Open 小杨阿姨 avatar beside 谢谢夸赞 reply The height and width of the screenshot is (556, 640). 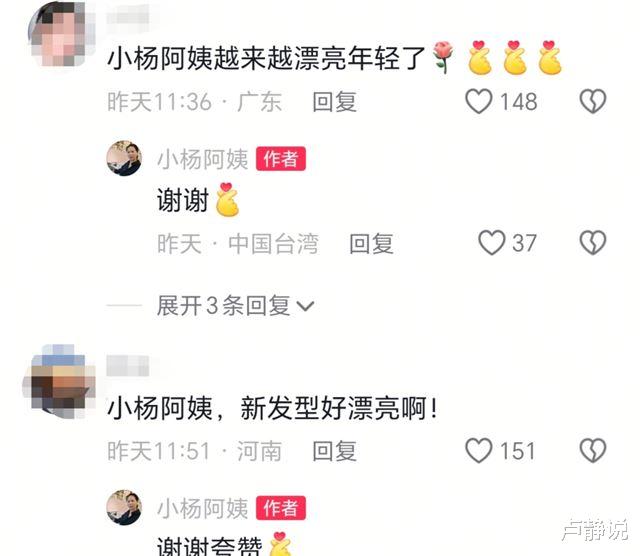pos(124,507)
